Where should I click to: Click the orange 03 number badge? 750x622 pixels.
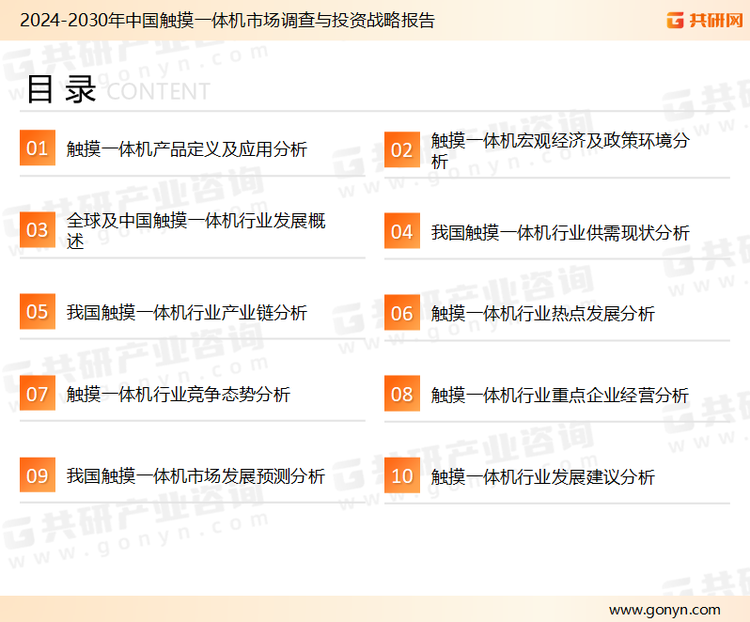pyautogui.click(x=37, y=230)
